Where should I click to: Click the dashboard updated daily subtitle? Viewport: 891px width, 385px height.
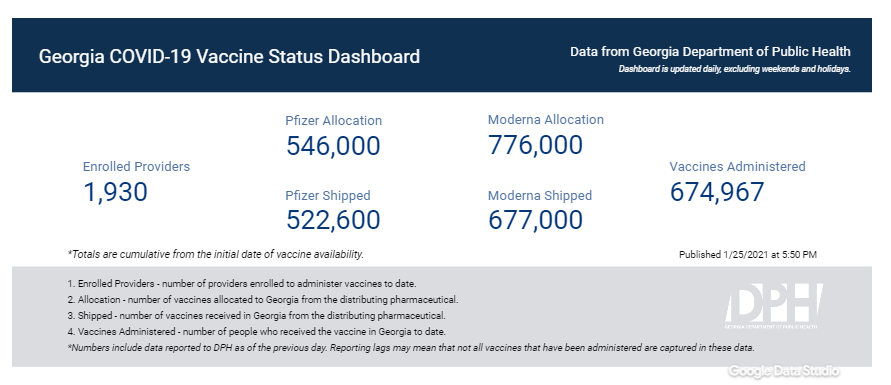point(735,70)
